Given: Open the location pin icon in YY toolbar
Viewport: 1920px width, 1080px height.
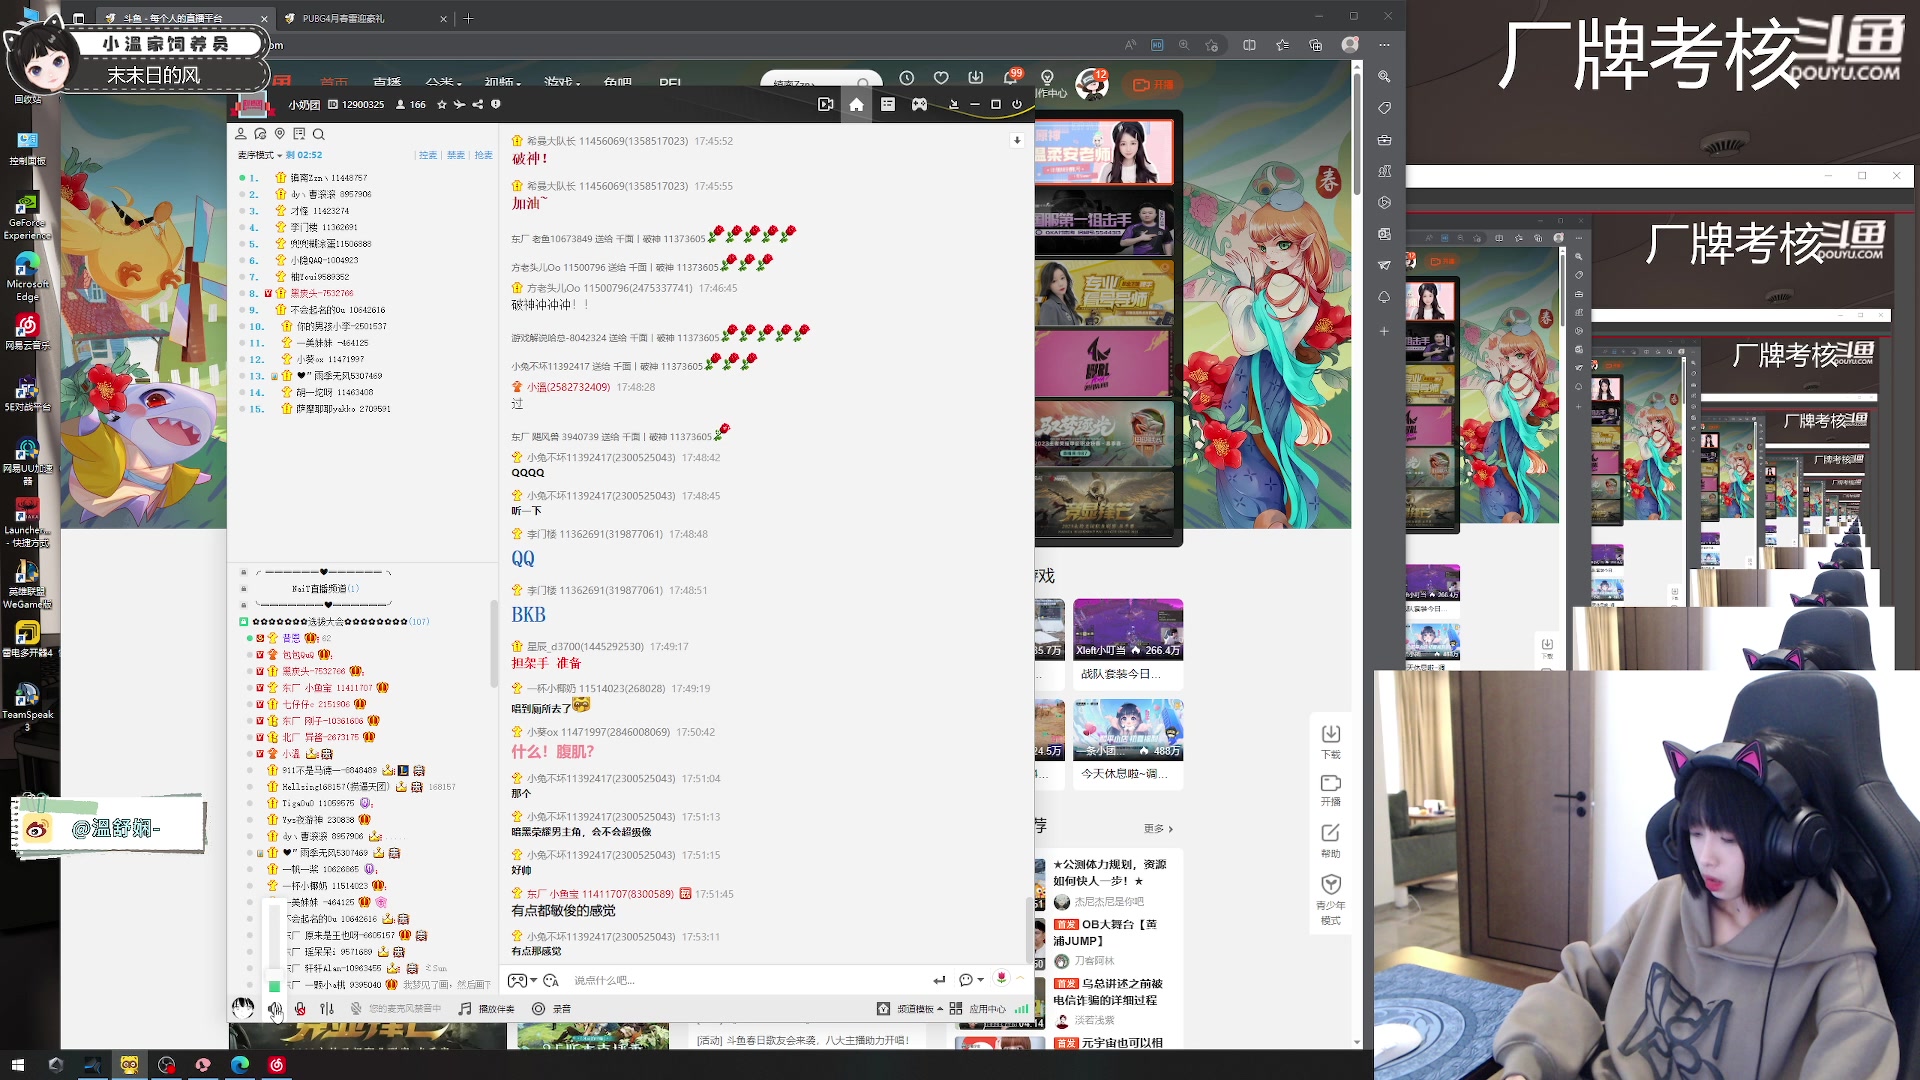Looking at the screenshot, I should [280, 134].
